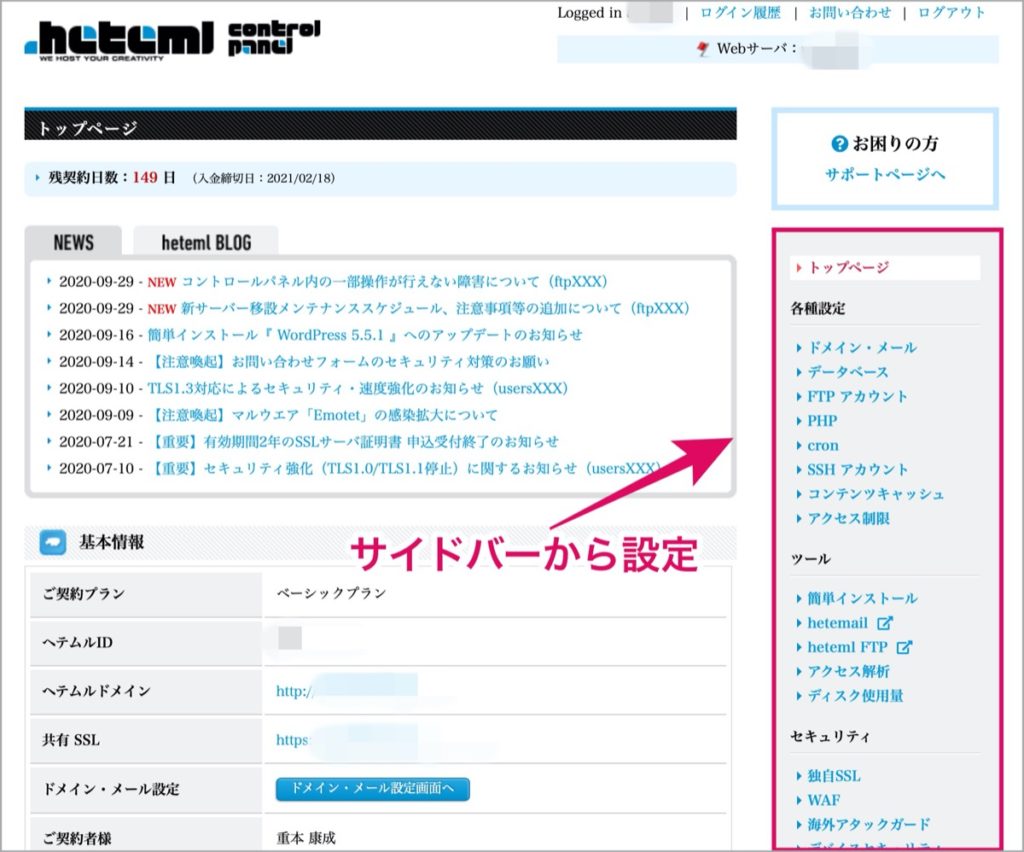Click the ログアウト link

tap(951, 12)
